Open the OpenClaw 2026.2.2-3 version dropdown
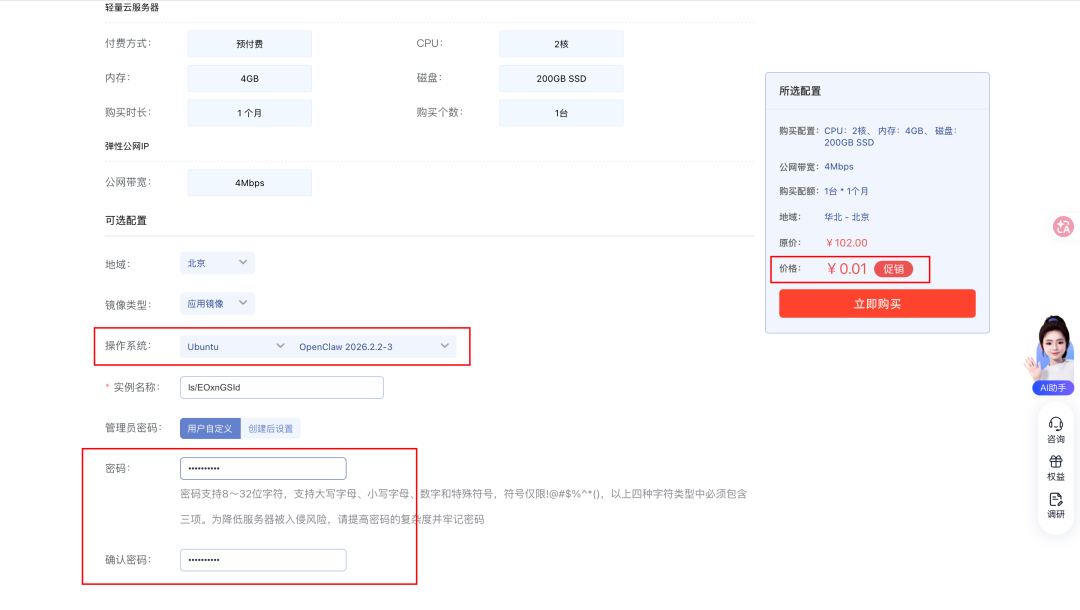Viewport: 1080px width, 610px height. (372, 345)
